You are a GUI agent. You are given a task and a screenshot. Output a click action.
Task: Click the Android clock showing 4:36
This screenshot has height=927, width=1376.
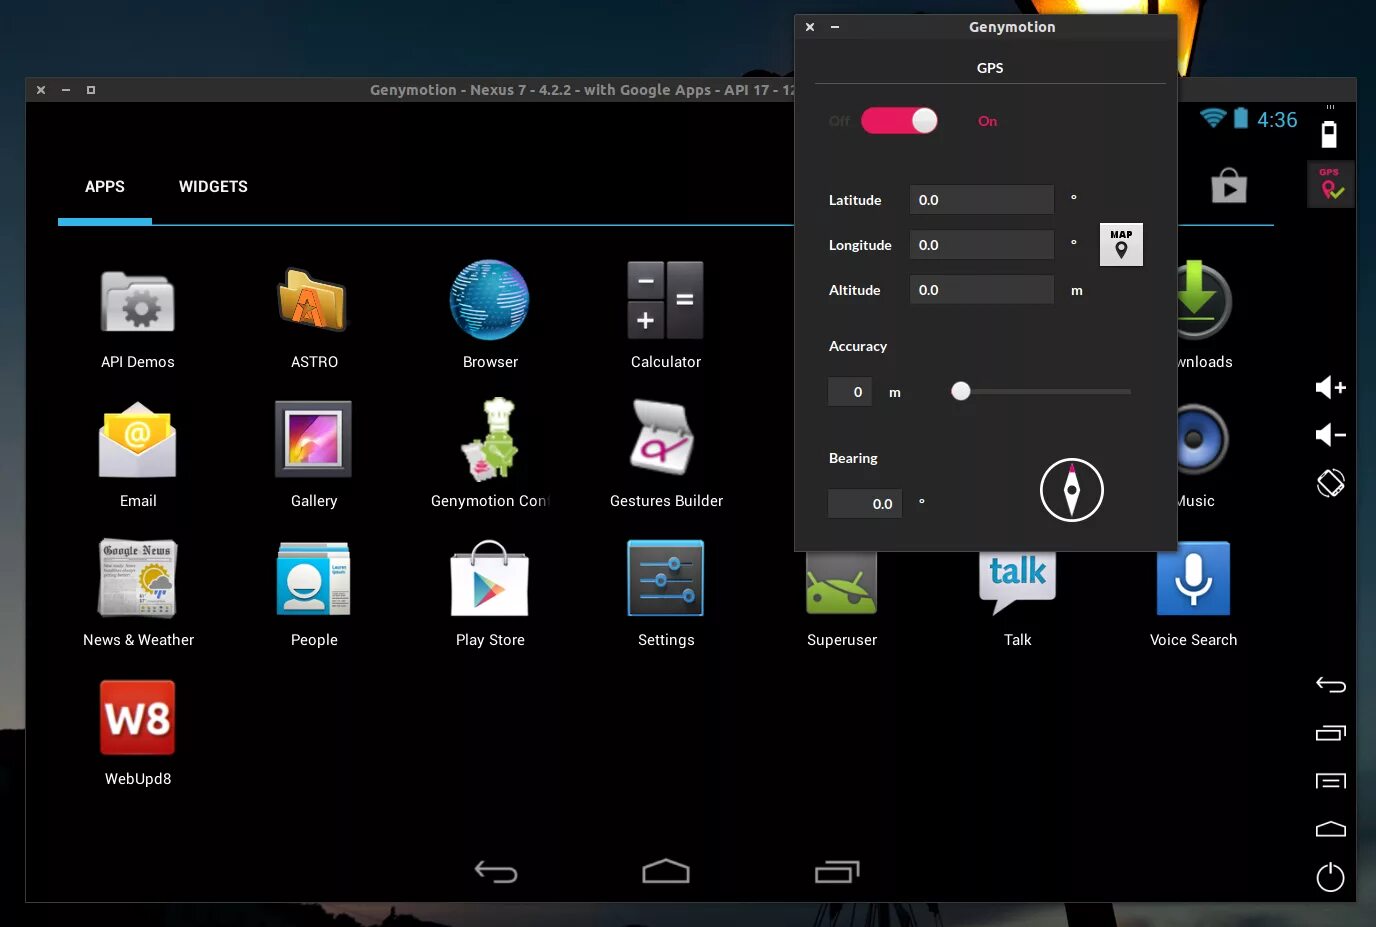point(1277,120)
